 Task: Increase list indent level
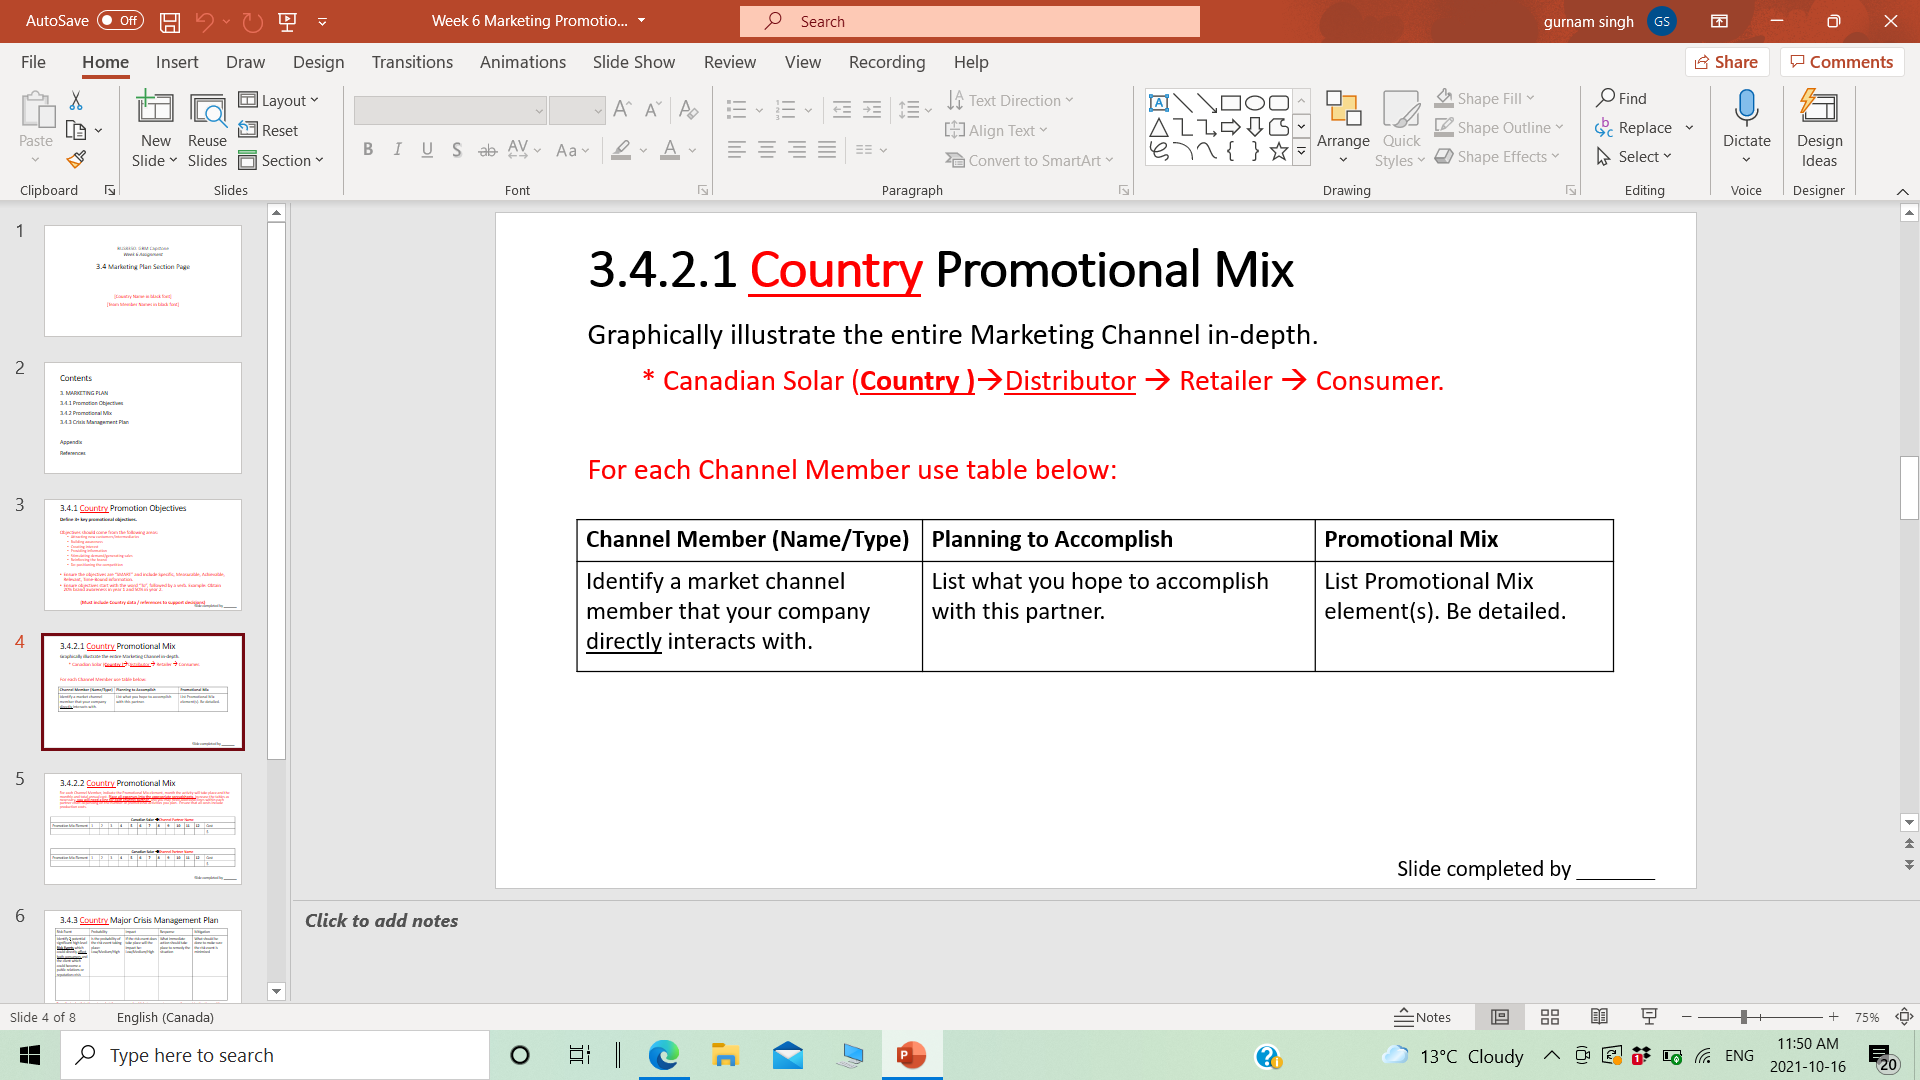[872, 109]
